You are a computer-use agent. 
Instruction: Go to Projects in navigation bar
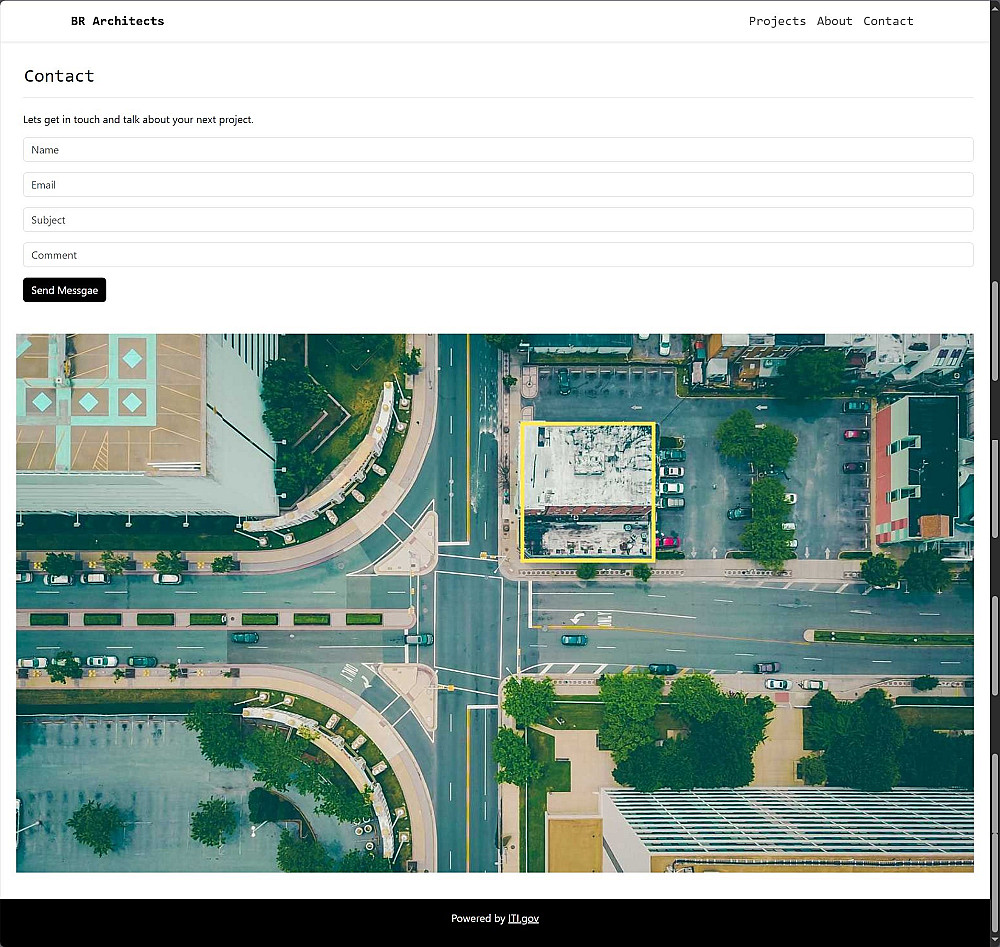(x=777, y=21)
